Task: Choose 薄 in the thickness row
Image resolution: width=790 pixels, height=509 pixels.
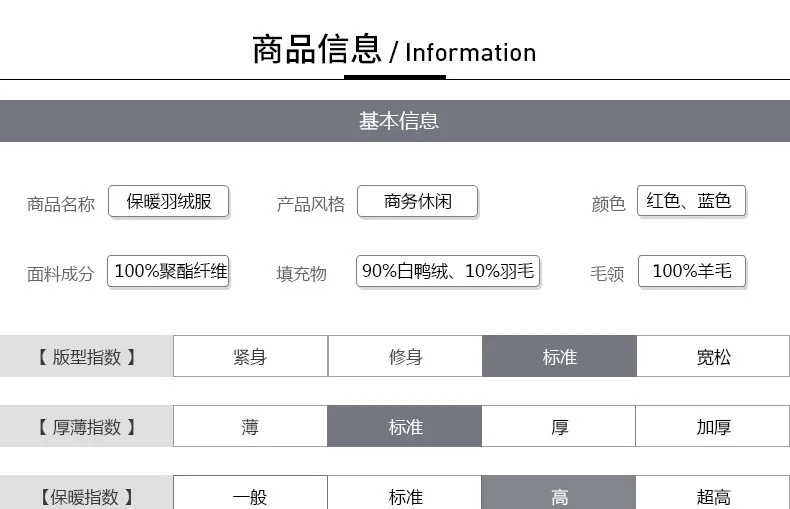Action: pos(250,426)
